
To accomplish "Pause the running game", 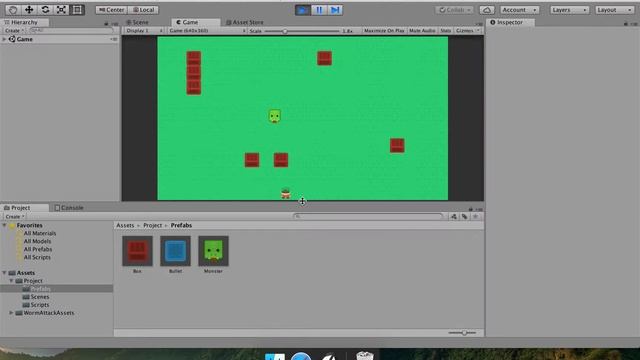I will click(x=319, y=10).
